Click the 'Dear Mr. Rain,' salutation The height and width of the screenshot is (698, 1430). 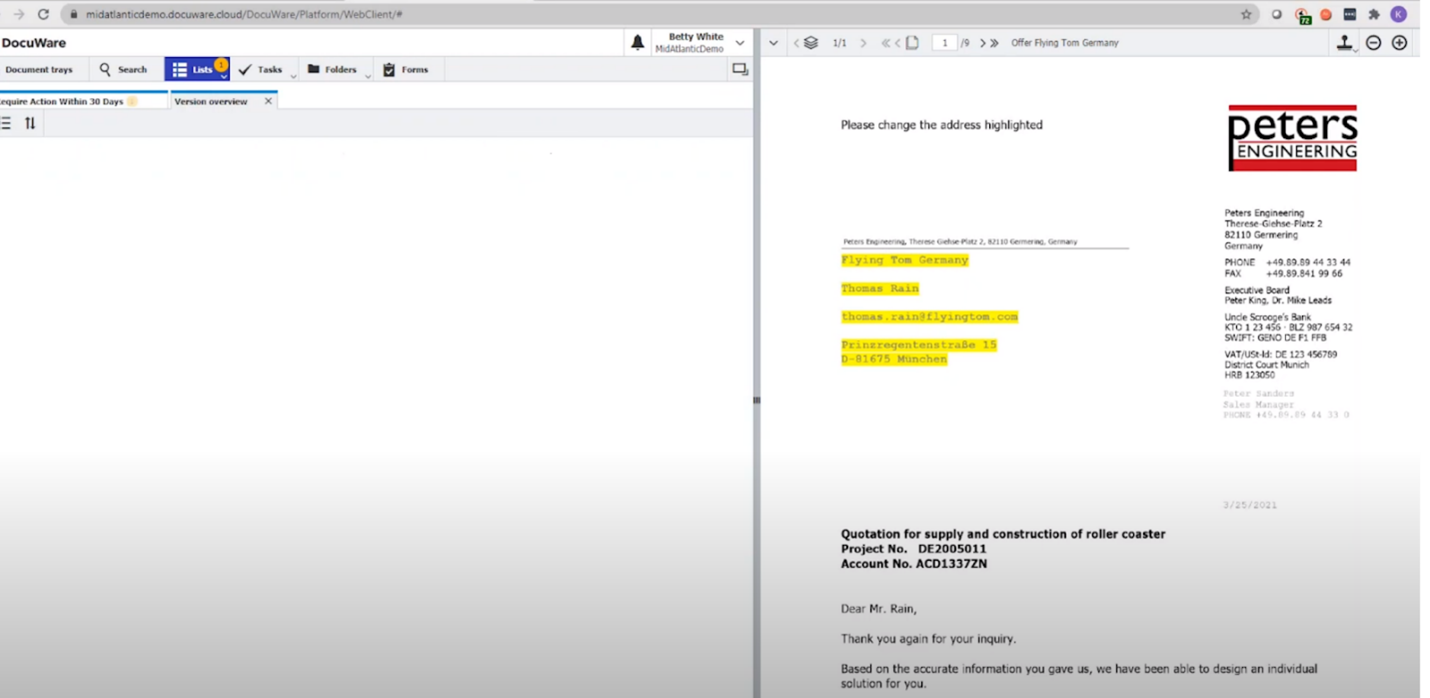pyautogui.click(x=879, y=609)
